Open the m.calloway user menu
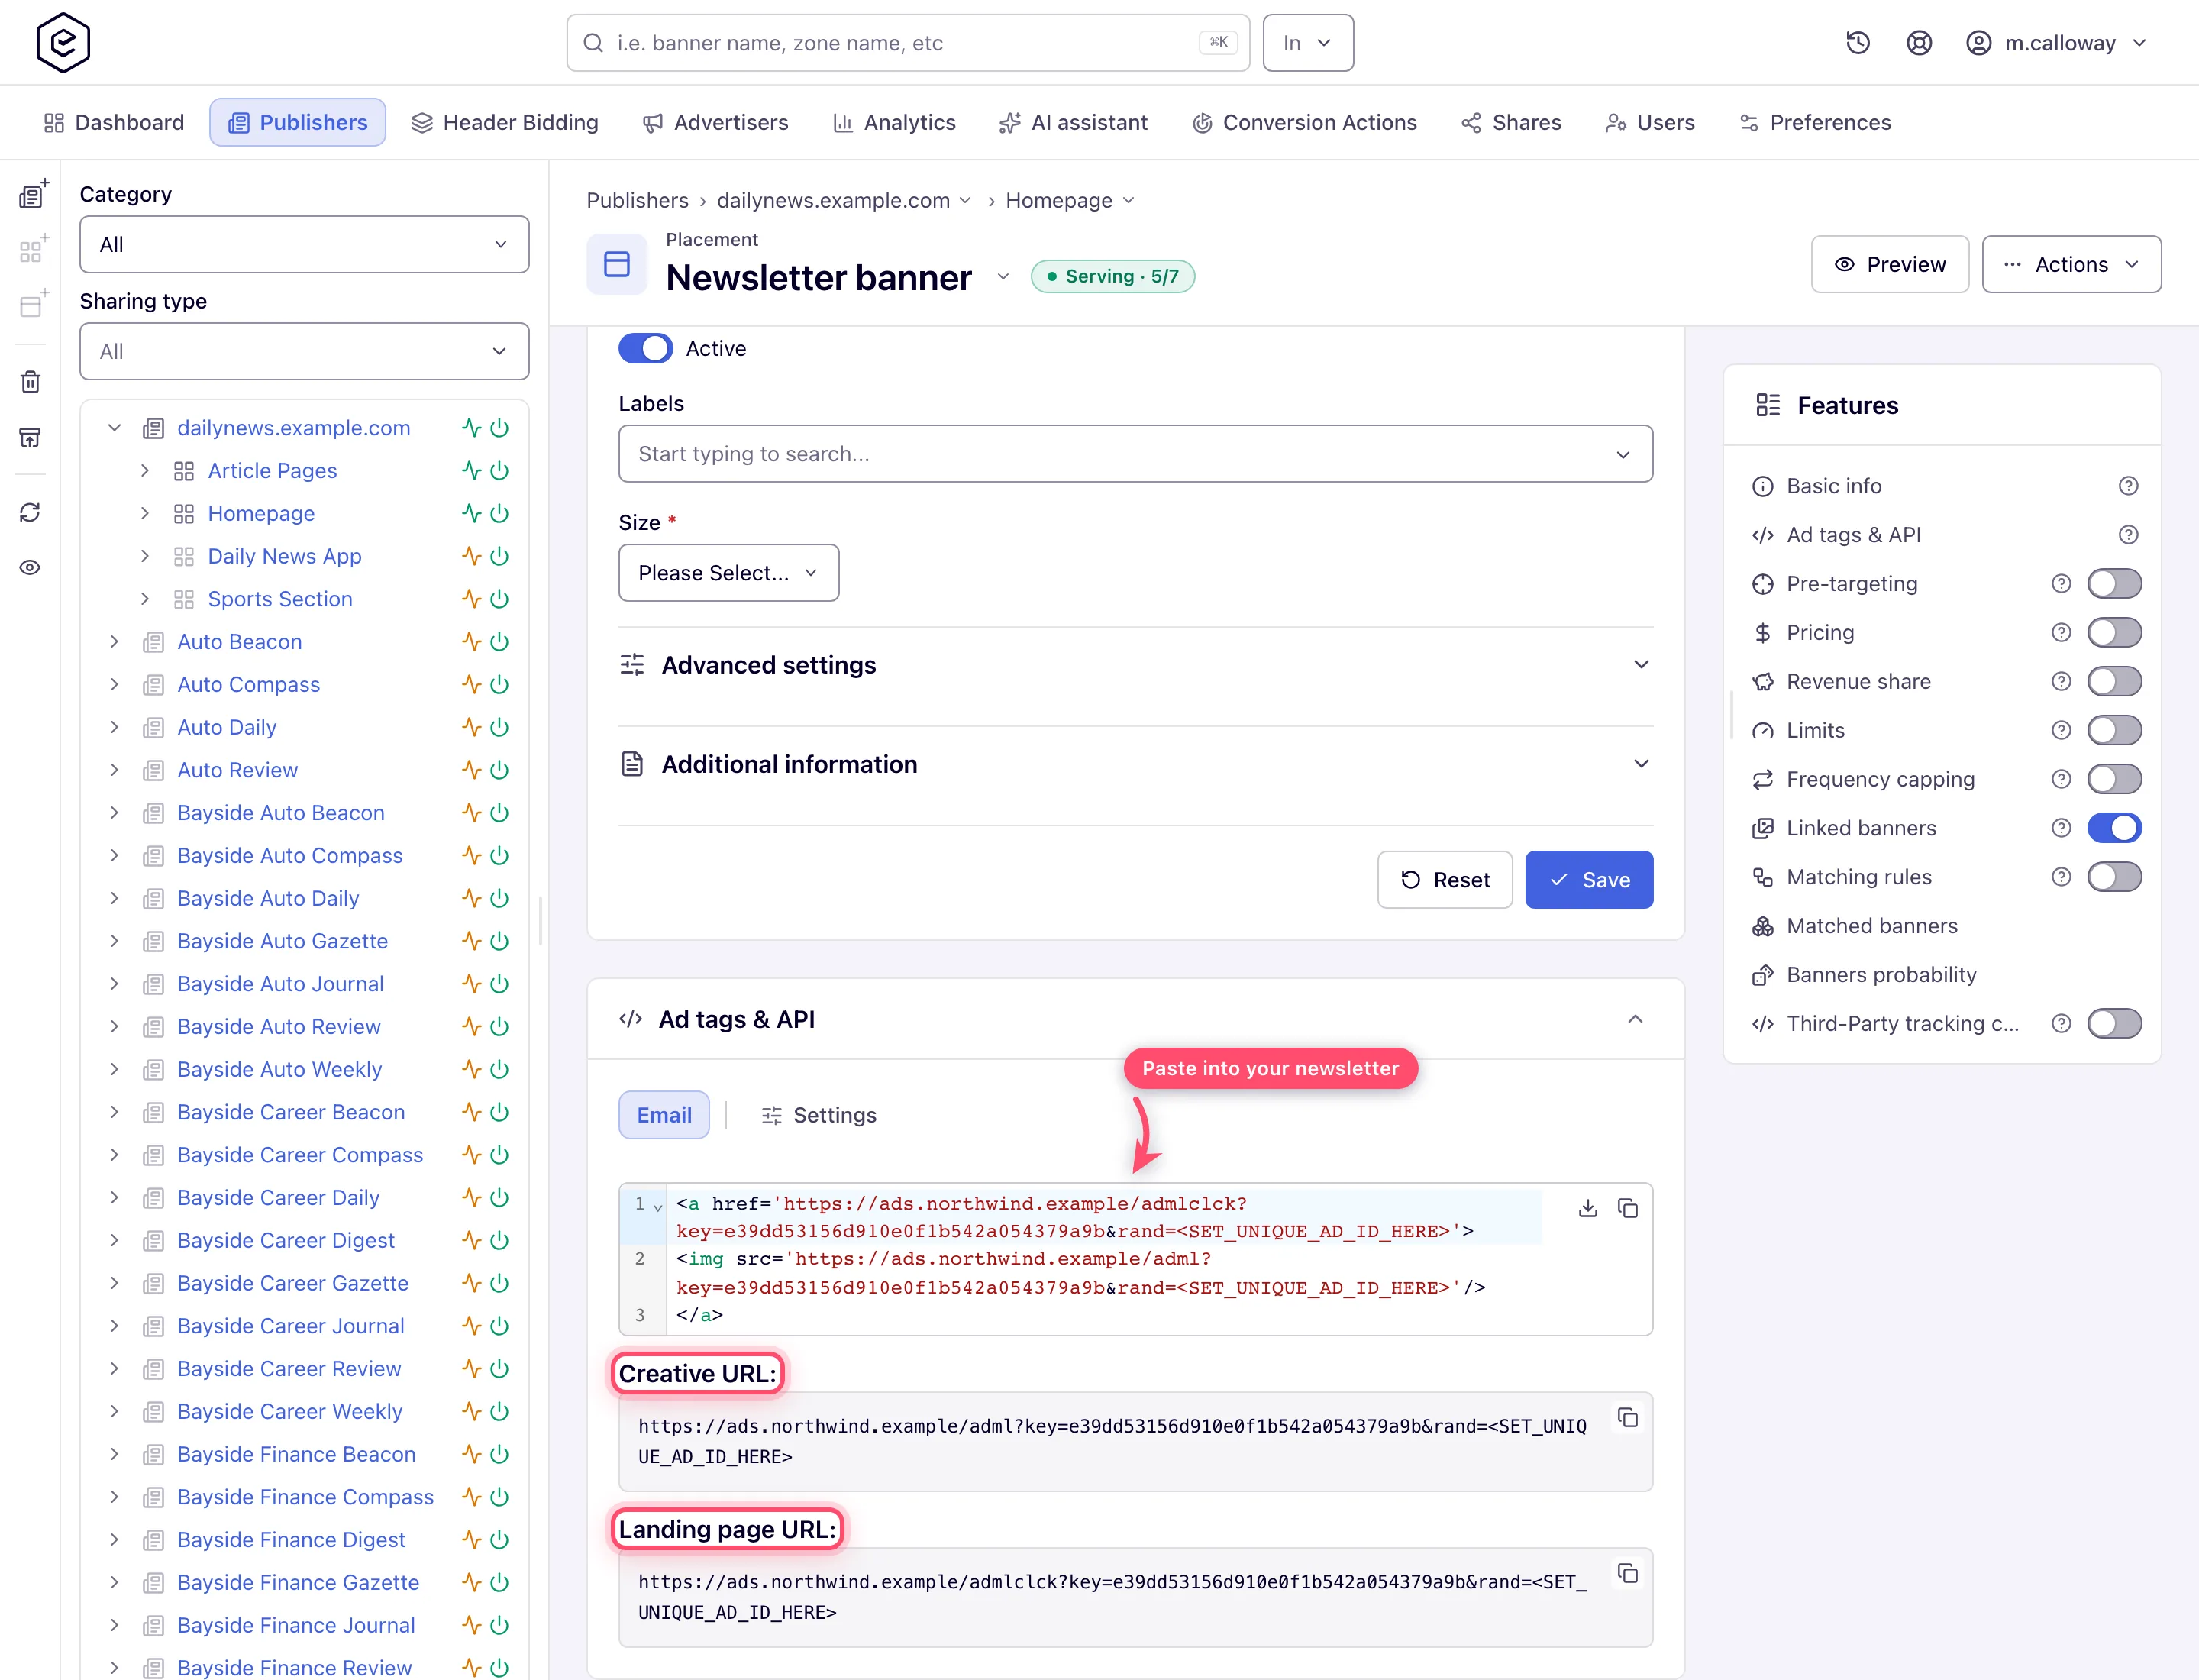Image resolution: width=2199 pixels, height=1680 pixels. pyautogui.click(x=2056, y=43)
